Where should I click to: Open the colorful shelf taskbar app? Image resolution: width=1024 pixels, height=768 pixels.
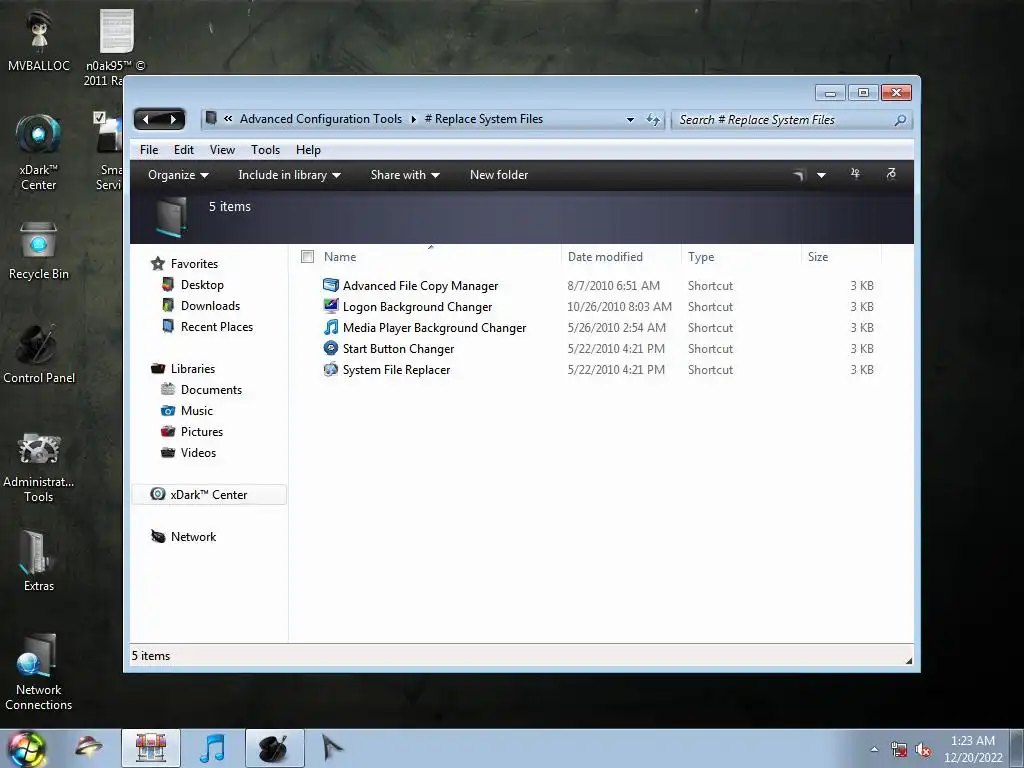[151, 748]
